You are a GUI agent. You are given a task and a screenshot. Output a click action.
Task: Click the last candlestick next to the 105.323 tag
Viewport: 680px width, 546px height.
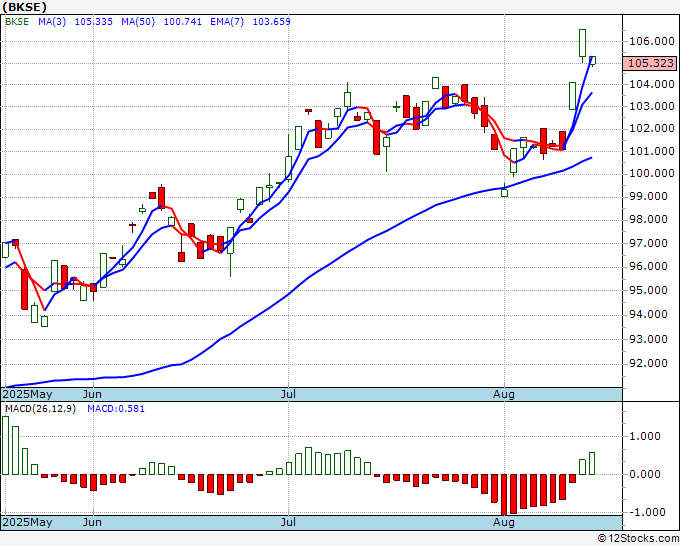592,61
